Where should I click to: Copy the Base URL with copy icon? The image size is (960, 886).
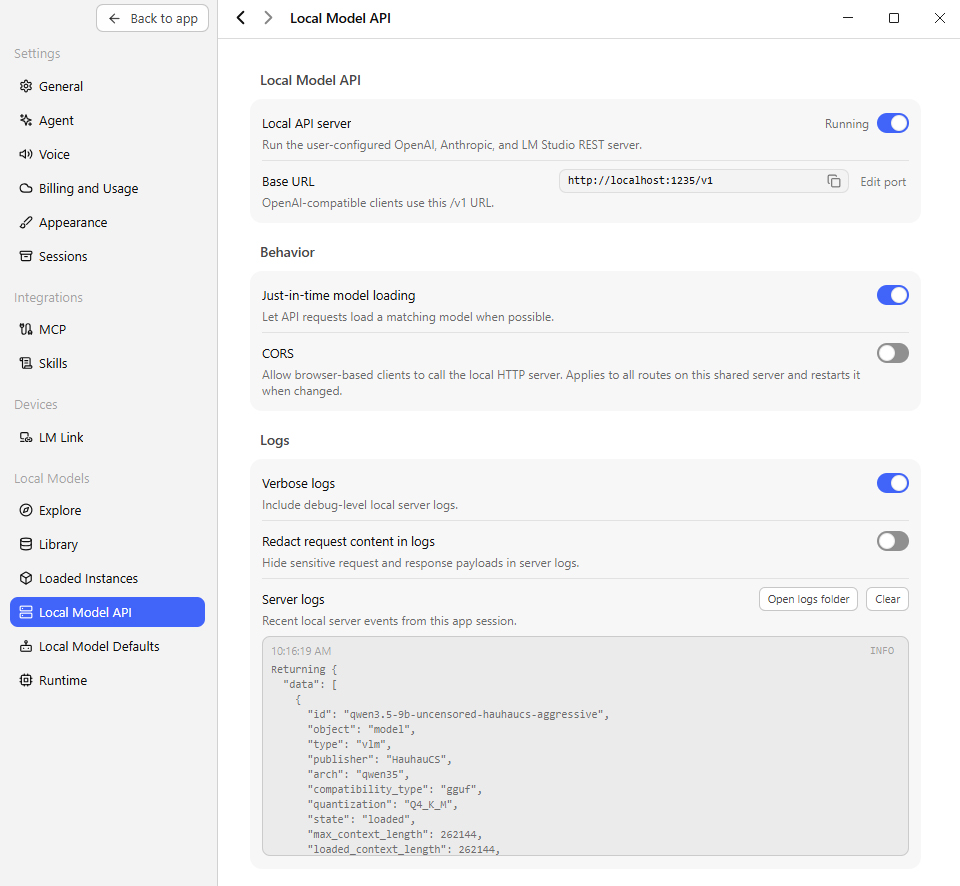834,181
